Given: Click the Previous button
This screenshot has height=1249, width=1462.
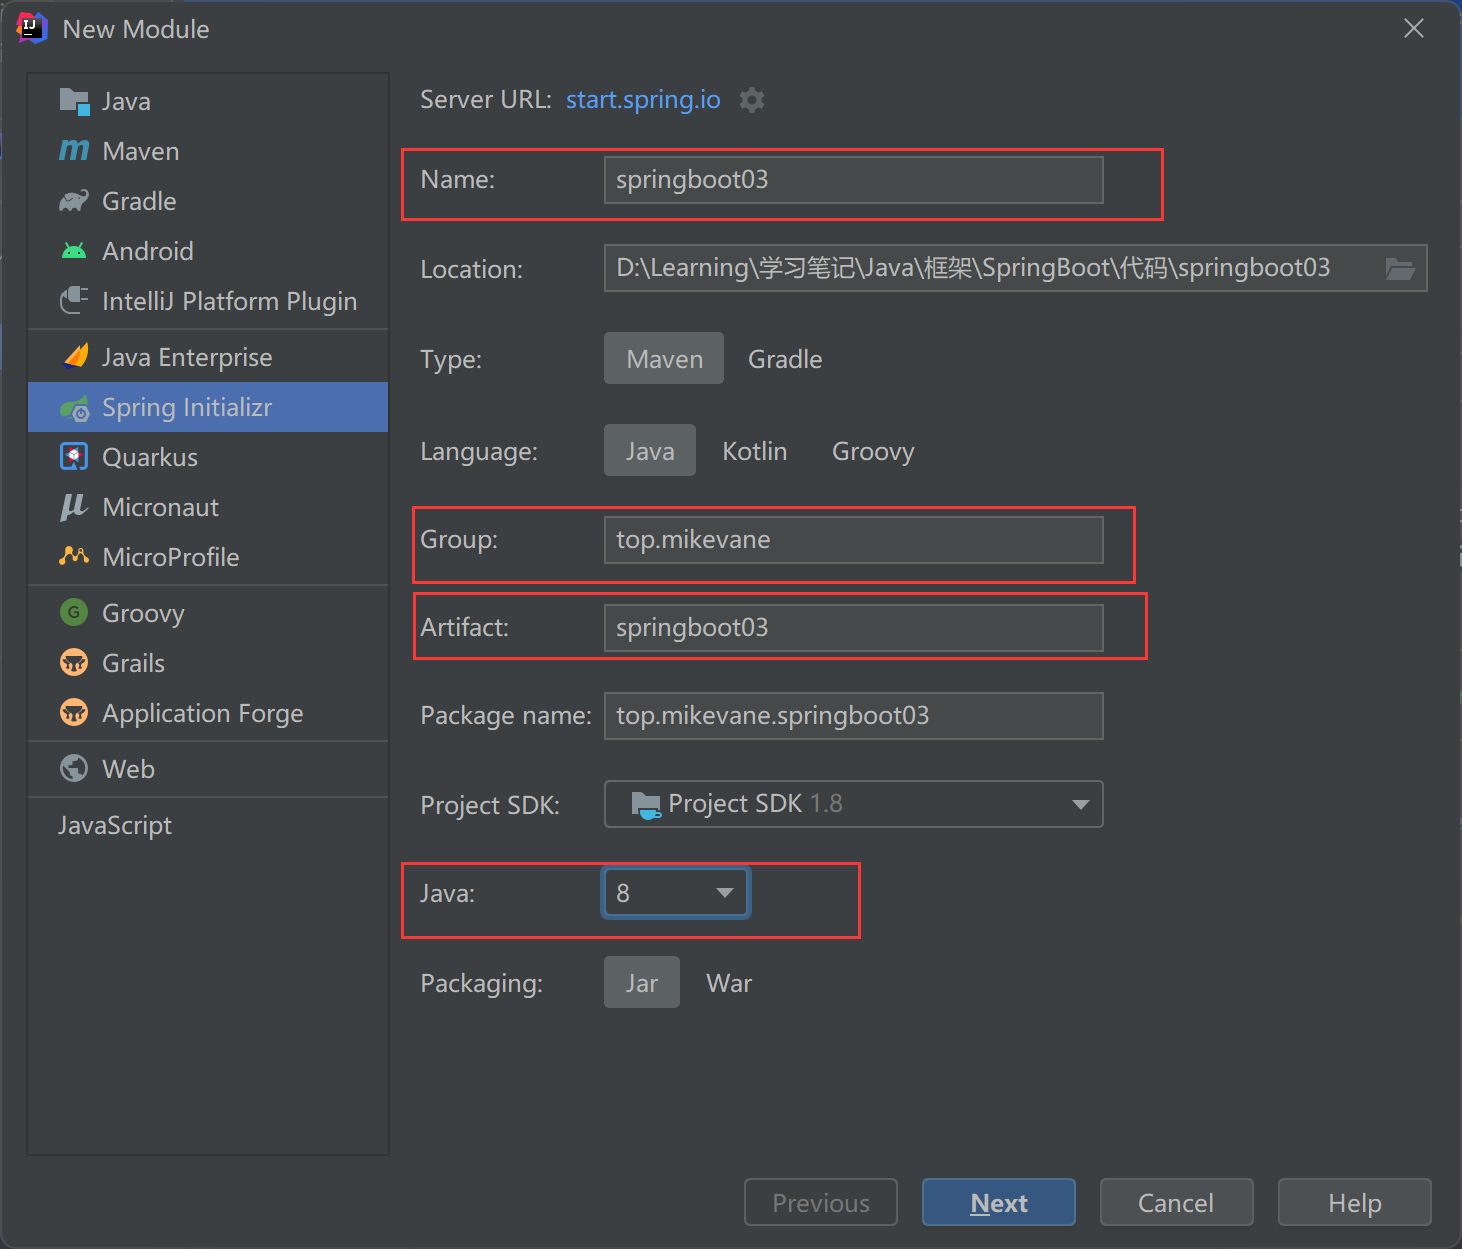Looking at the screenshot, I should (820, 1202).
